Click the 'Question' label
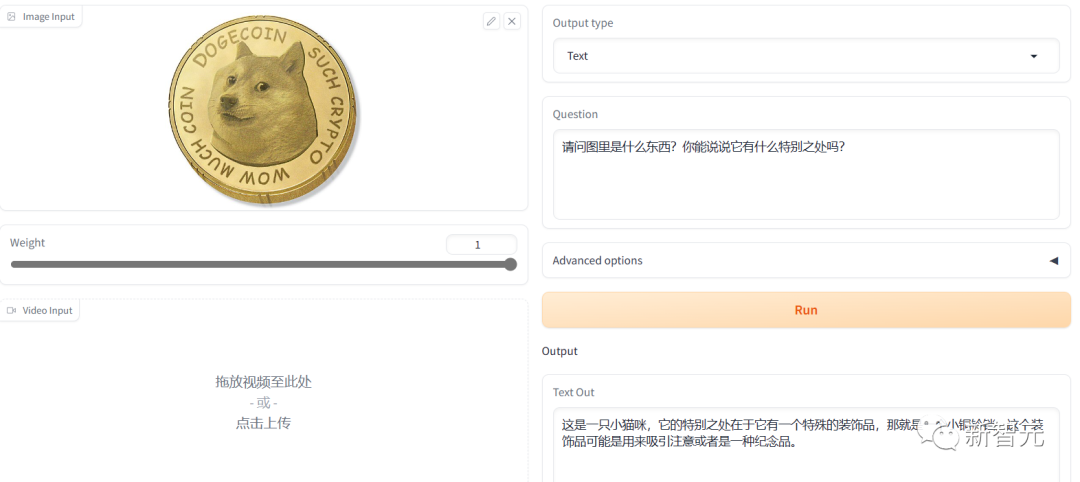The width and height of the screenshot is (1080, 482). (575, 114)
